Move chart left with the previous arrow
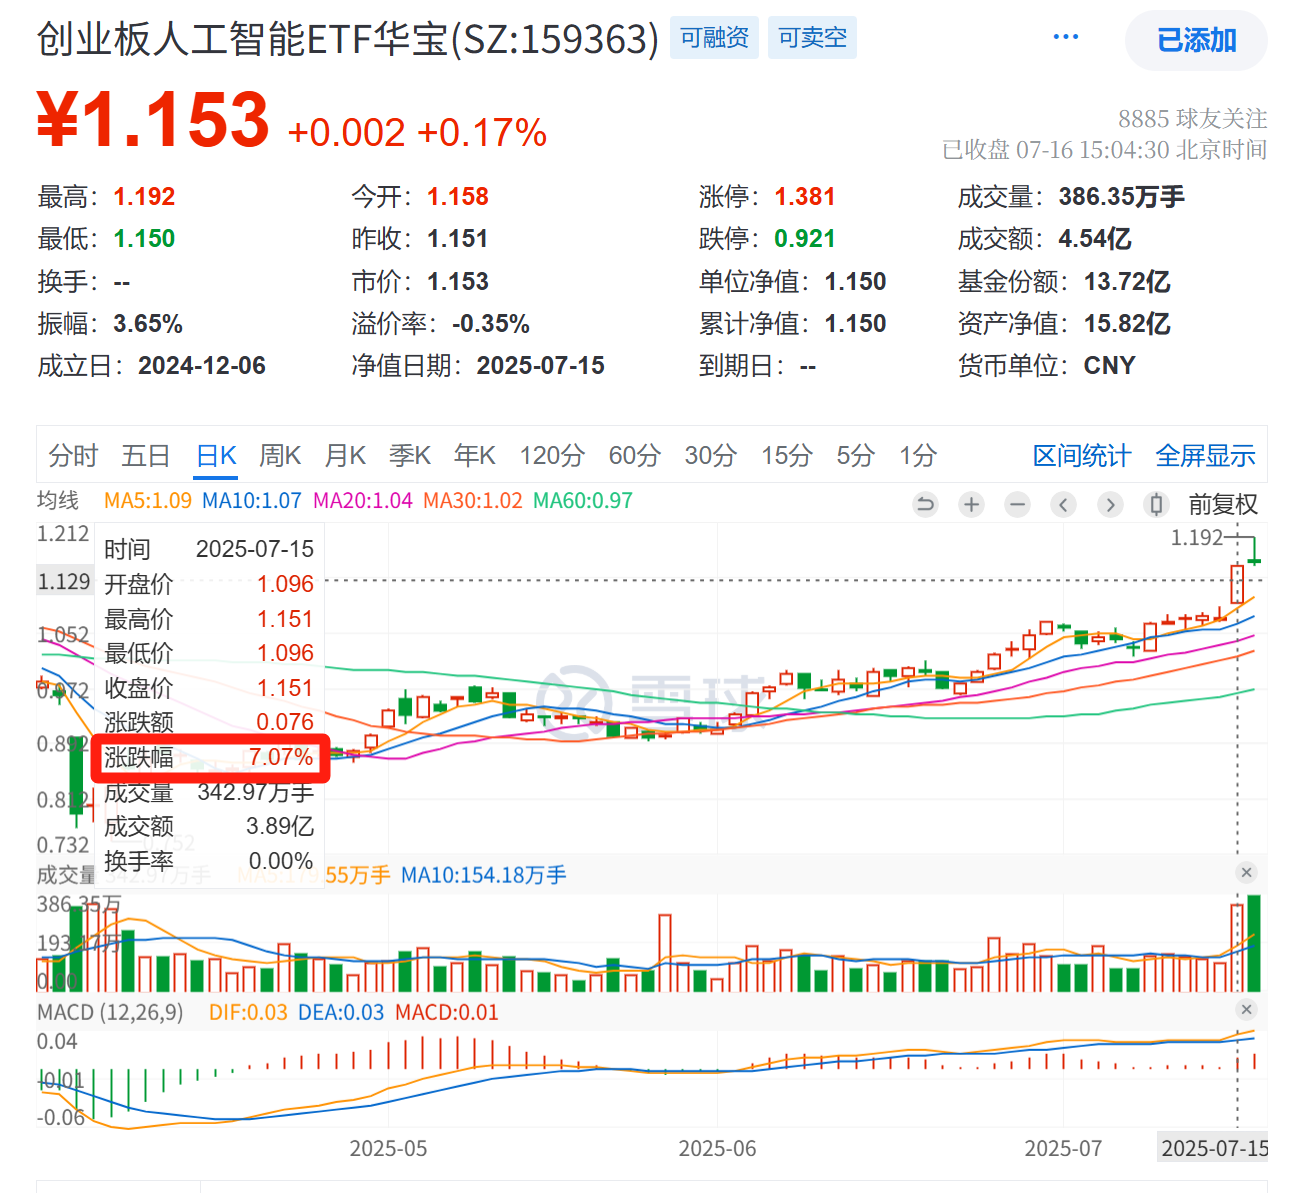1296x1193 pixels. coord(1064,504)
